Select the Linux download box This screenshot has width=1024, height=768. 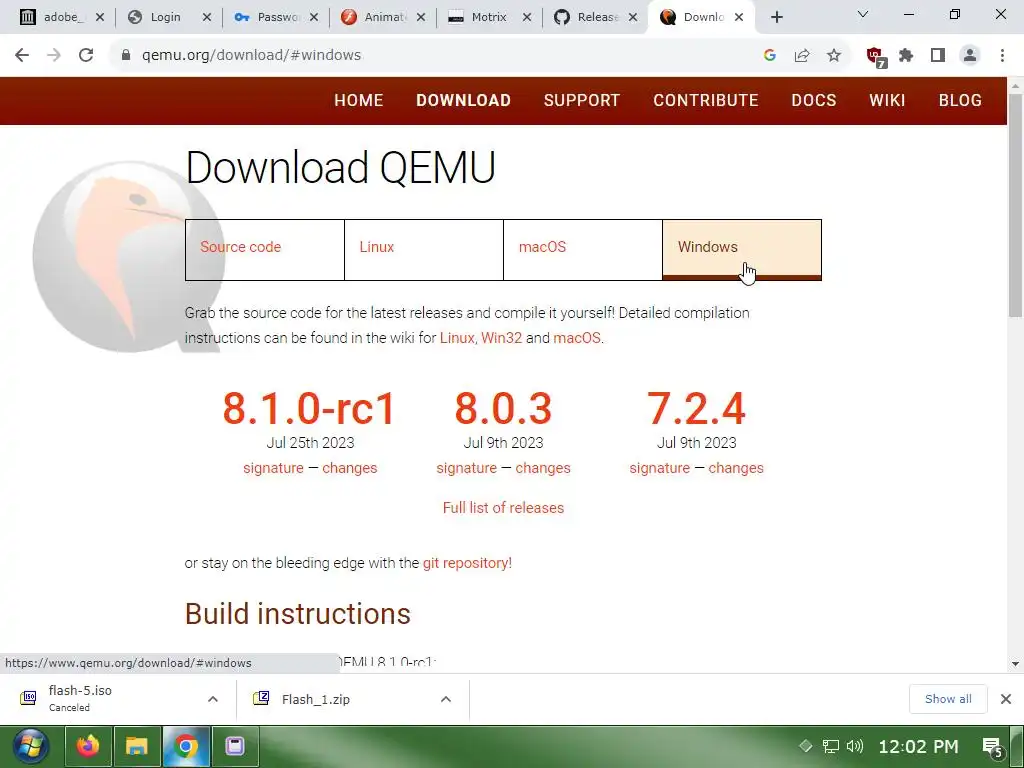(424, 249)
